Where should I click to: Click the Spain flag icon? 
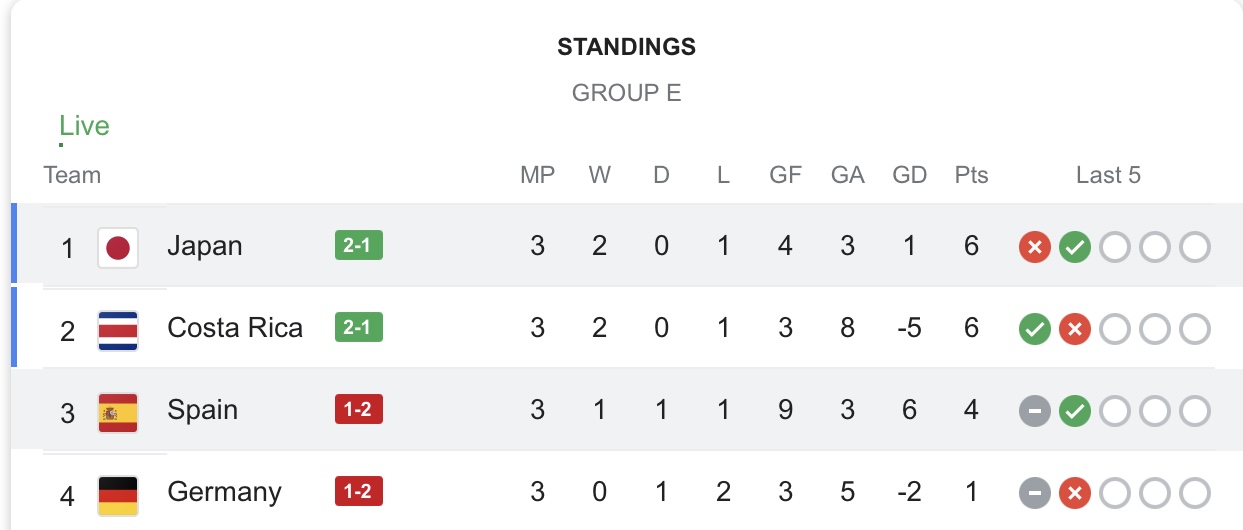(x=118, y=412)
